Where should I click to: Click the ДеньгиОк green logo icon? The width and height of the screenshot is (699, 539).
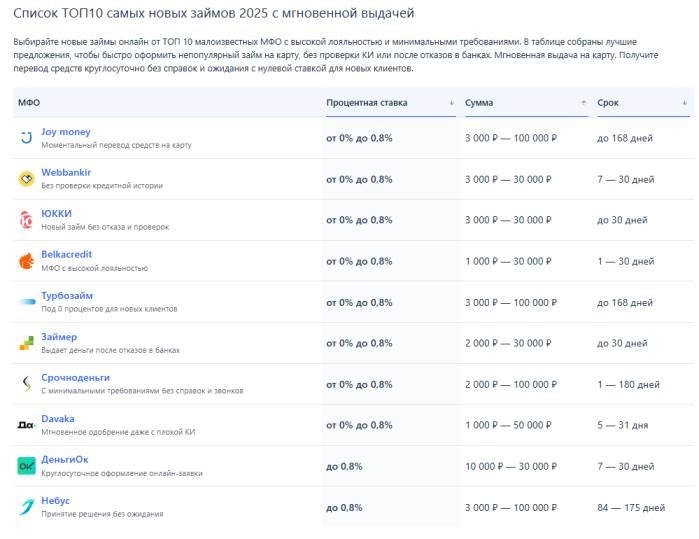coord(26,466)
